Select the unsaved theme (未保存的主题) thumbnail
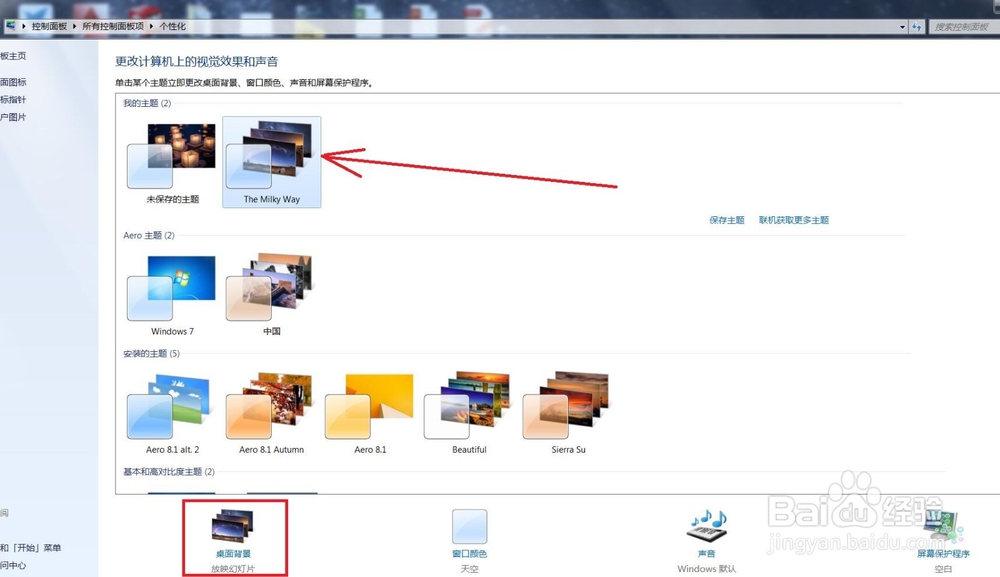This screenshot has width=1000, height=577. click(x=172, y=163)
